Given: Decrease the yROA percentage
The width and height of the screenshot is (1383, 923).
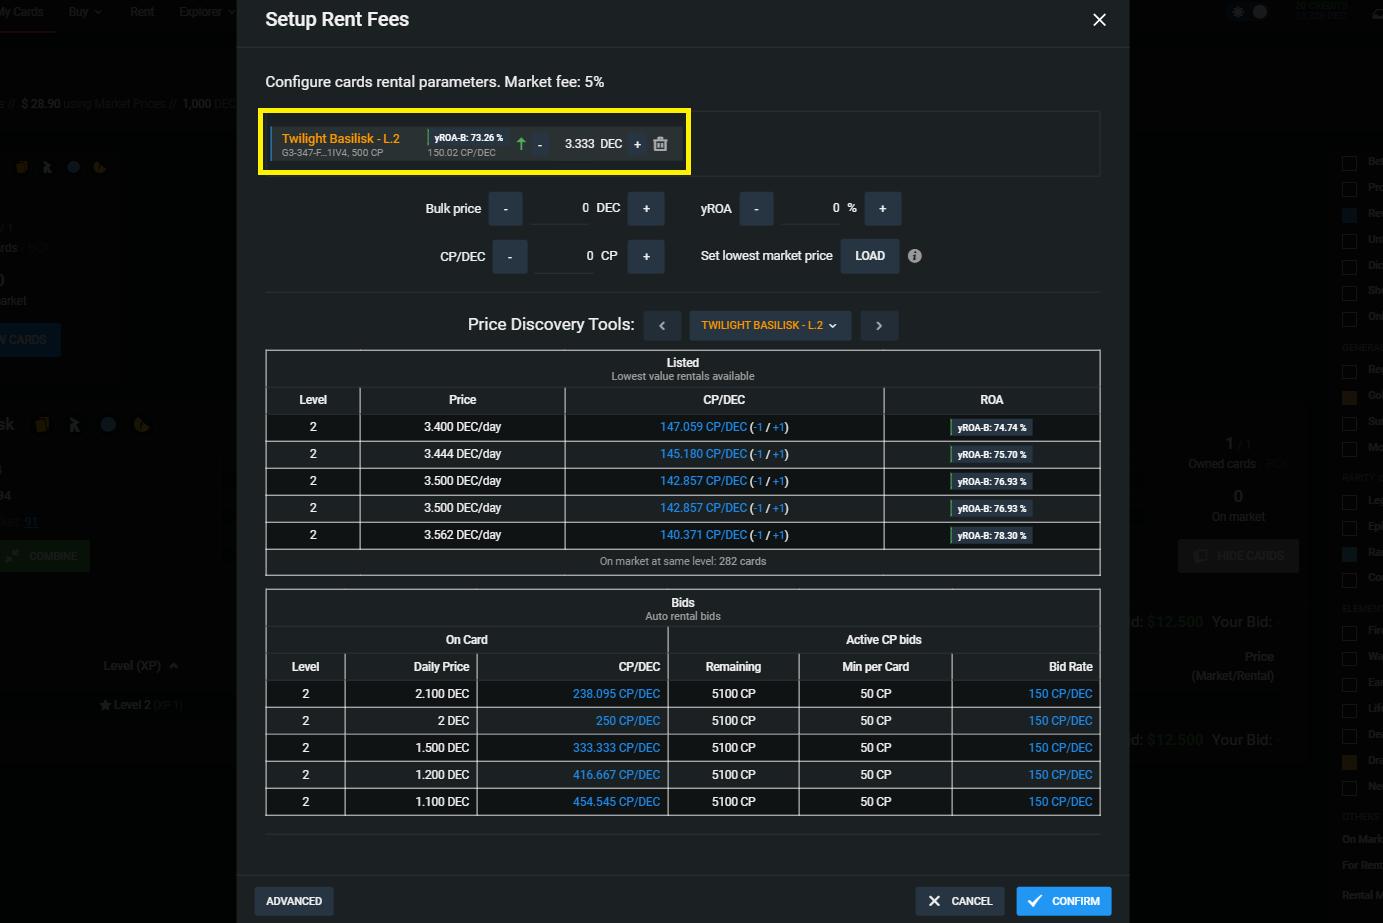Looking at the screenshot, I should [x=756, y=209].
